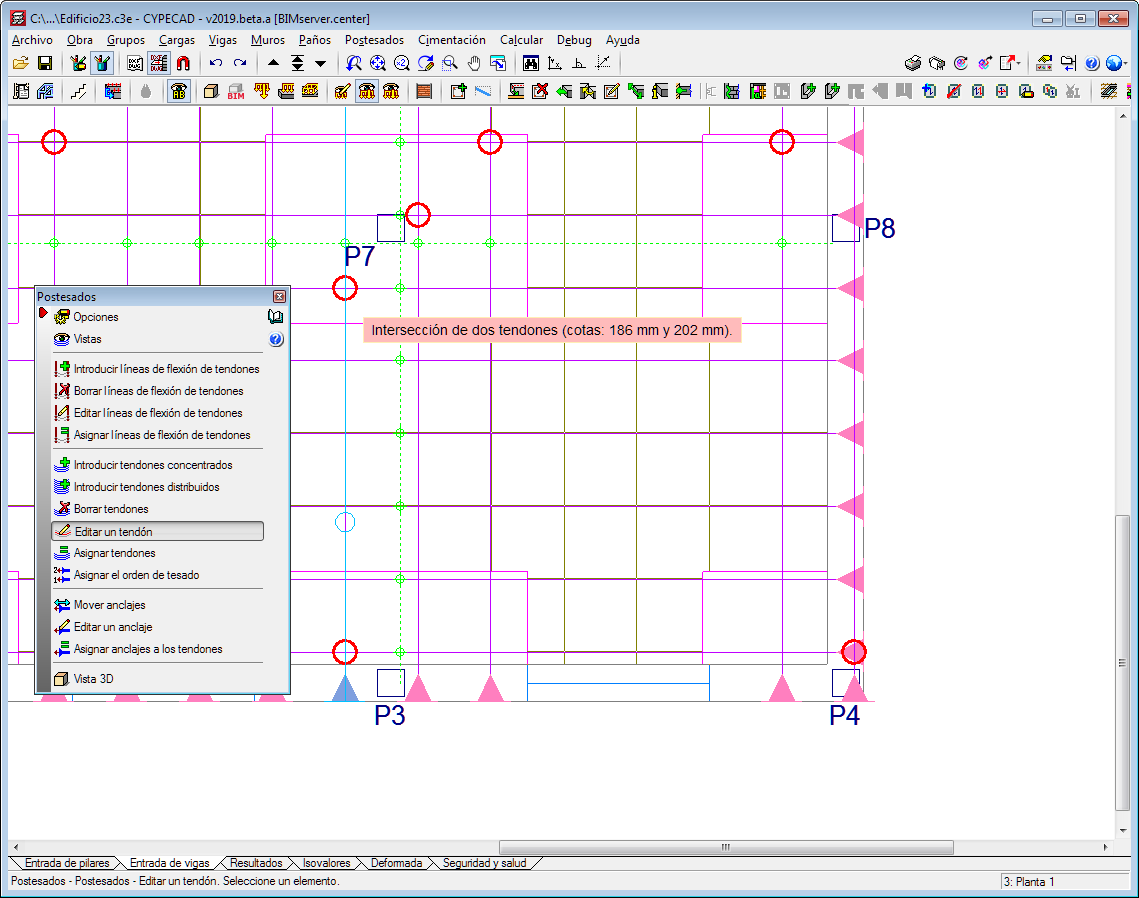
Task: Redo the last undone action
Action: coord(240,63)
